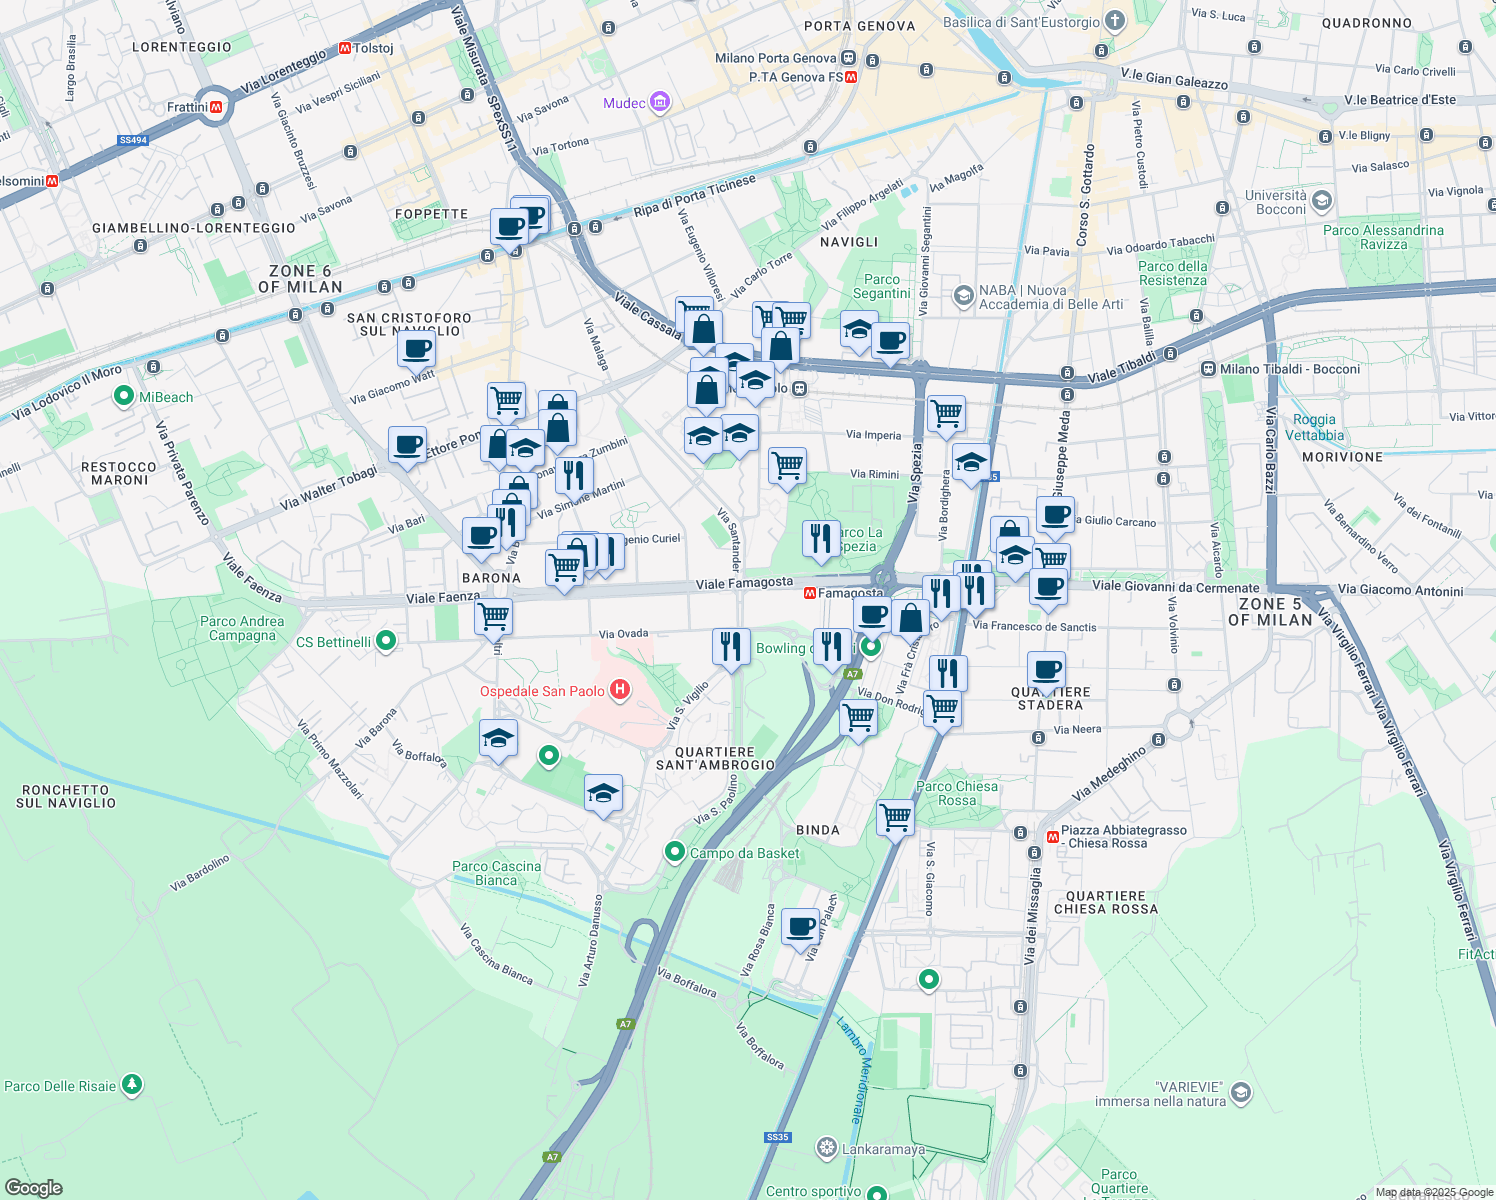This screenshot has height=1200, width=1496.
Task: Click the Campo da Basket marker
Action: [676, 852]
